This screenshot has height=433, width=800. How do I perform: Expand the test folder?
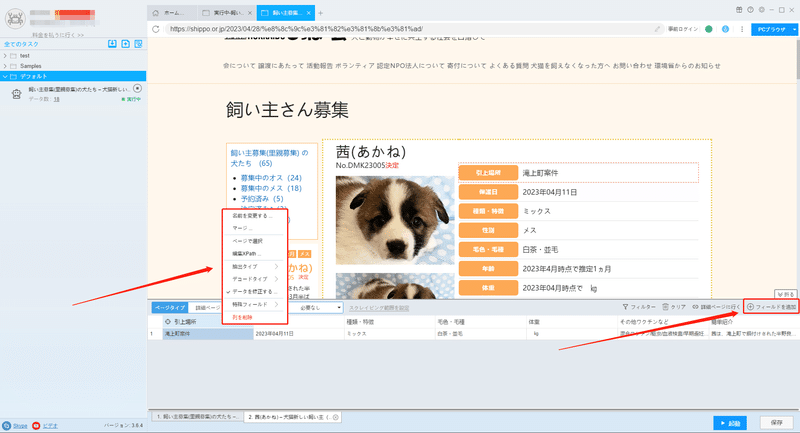5,56
